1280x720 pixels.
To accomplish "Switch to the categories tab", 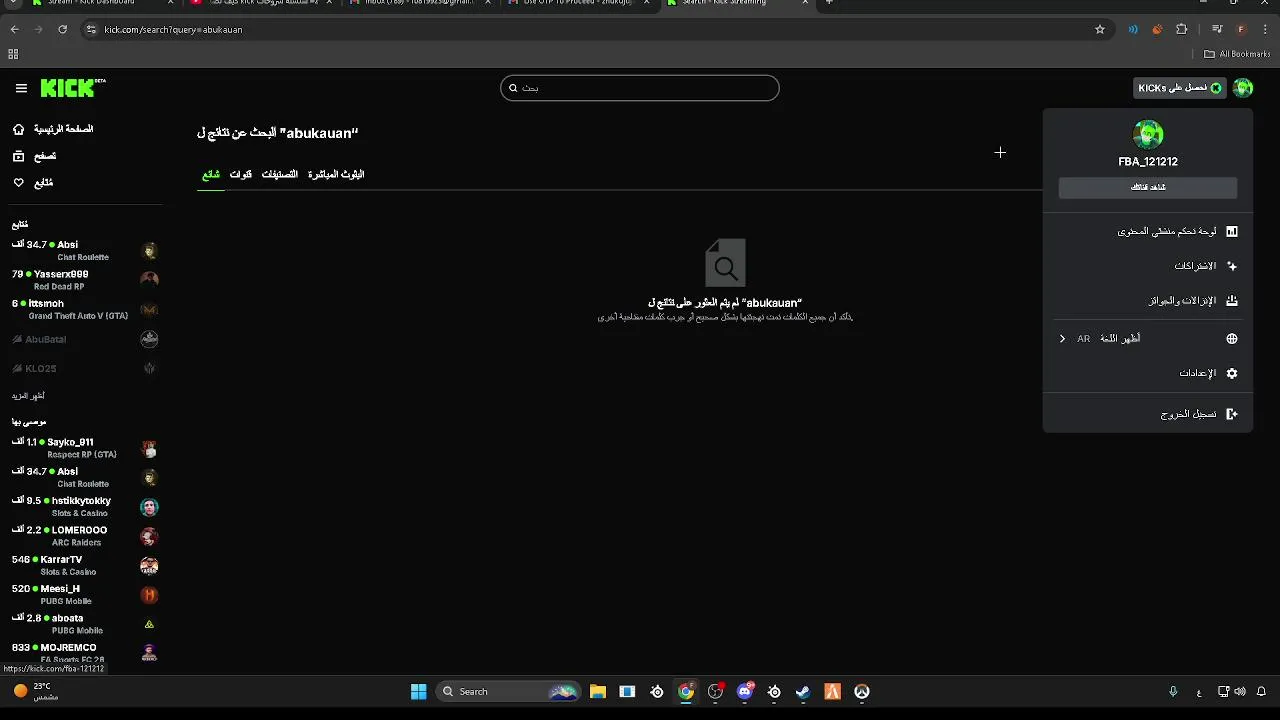I will tap(280, 175).
